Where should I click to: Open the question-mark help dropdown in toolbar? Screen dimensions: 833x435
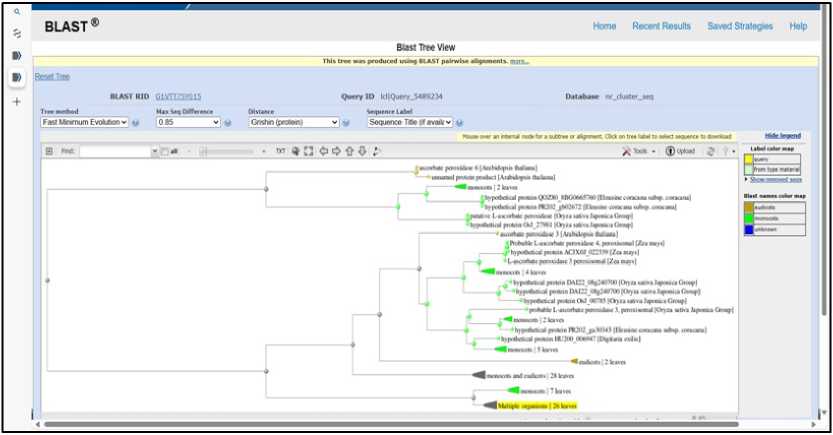click(728, 151)
